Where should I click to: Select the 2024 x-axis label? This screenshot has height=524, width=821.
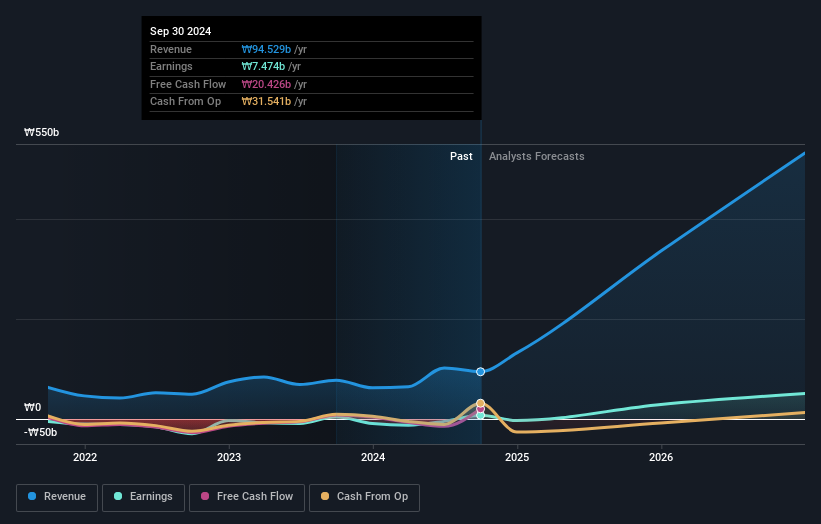pos(373,457)
